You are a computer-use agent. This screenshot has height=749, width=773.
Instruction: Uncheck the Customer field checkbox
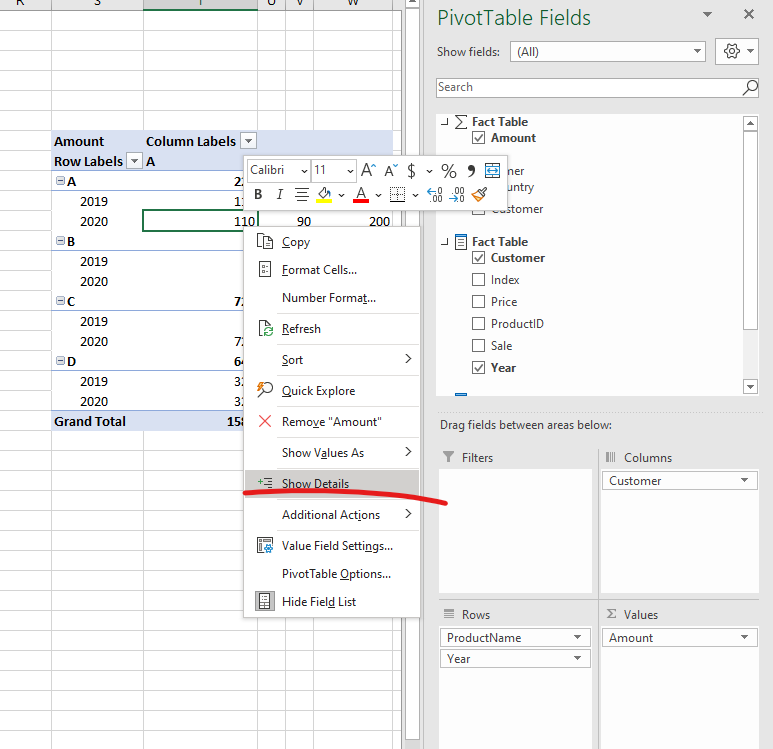point(478,258)
